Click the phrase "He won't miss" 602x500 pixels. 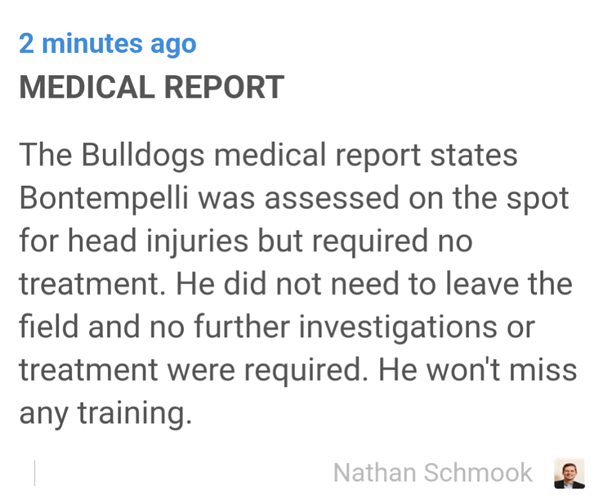(x=478, y=370)
